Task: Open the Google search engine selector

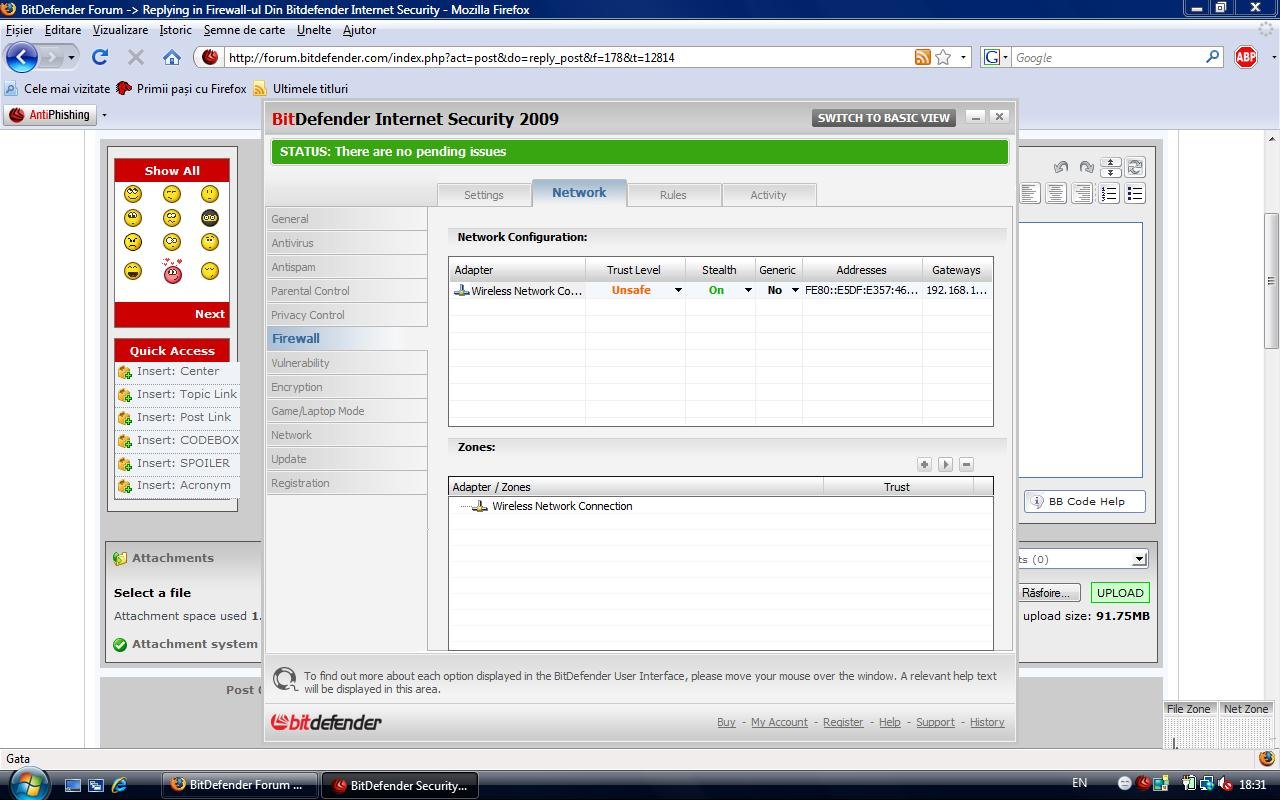Action: pyautogui.click(x=996, y=57)
